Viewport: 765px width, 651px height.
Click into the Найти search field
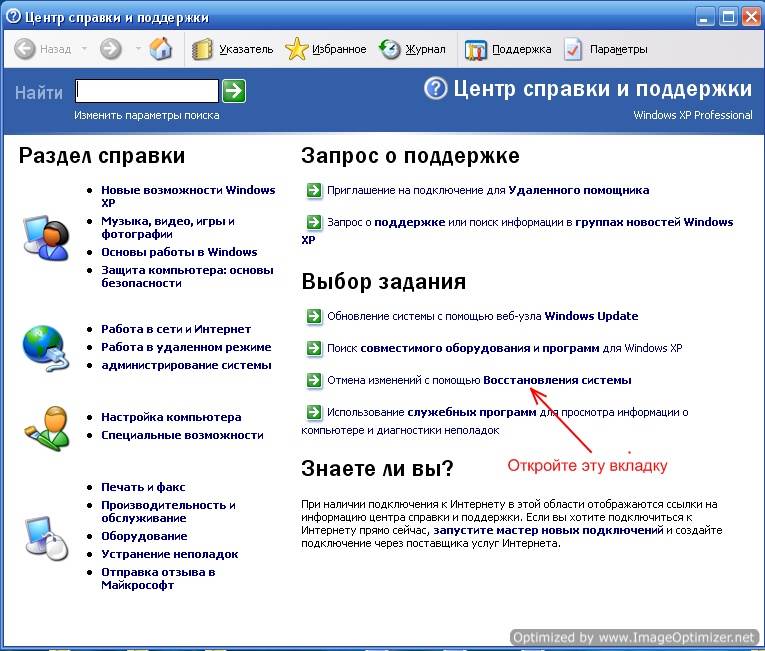[x=147, y=91]
